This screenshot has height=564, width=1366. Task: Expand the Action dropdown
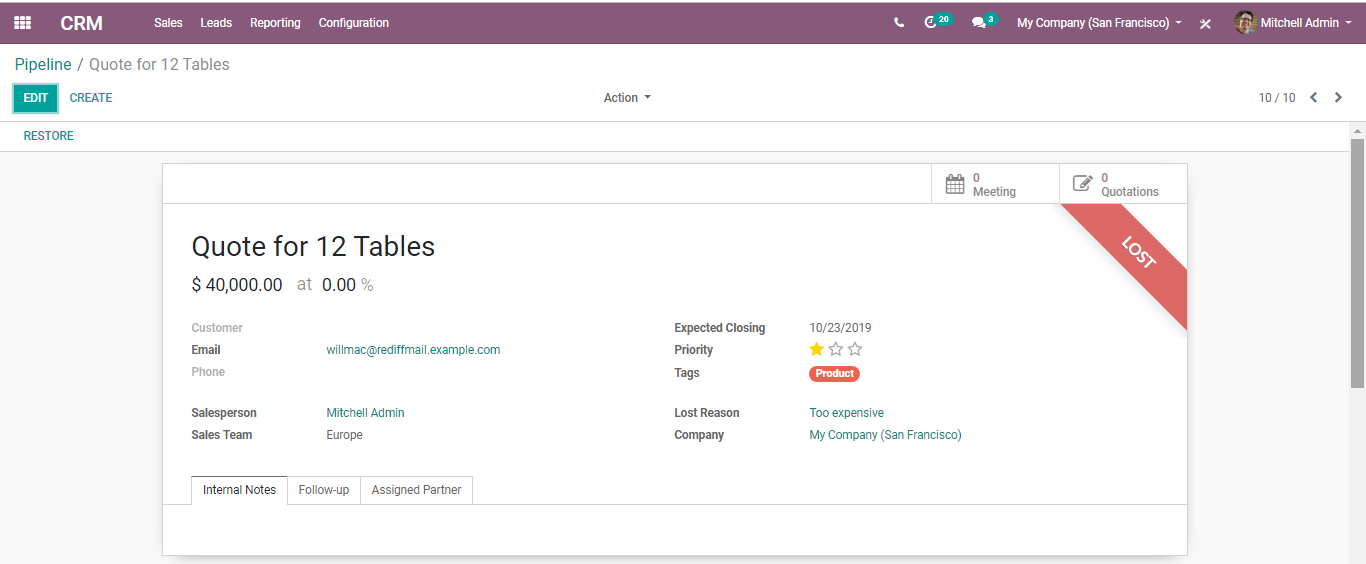click(627, 98)
